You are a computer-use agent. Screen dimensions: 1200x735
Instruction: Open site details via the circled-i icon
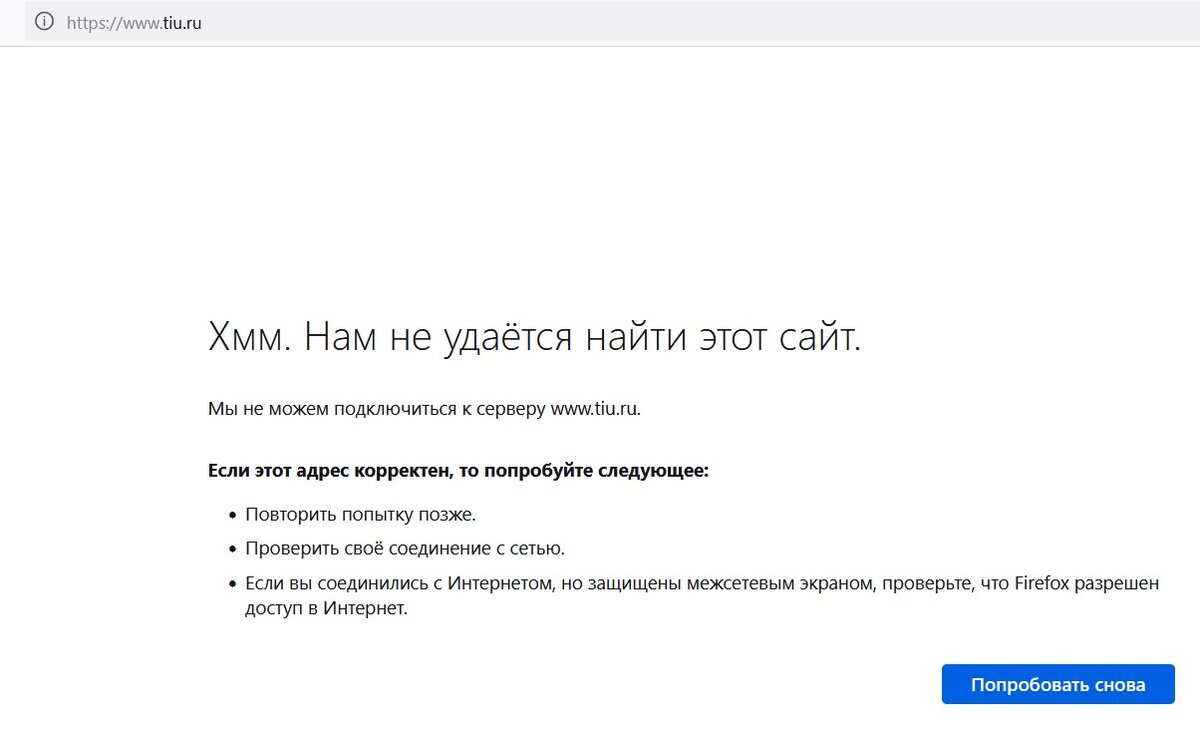click(42, 21)
